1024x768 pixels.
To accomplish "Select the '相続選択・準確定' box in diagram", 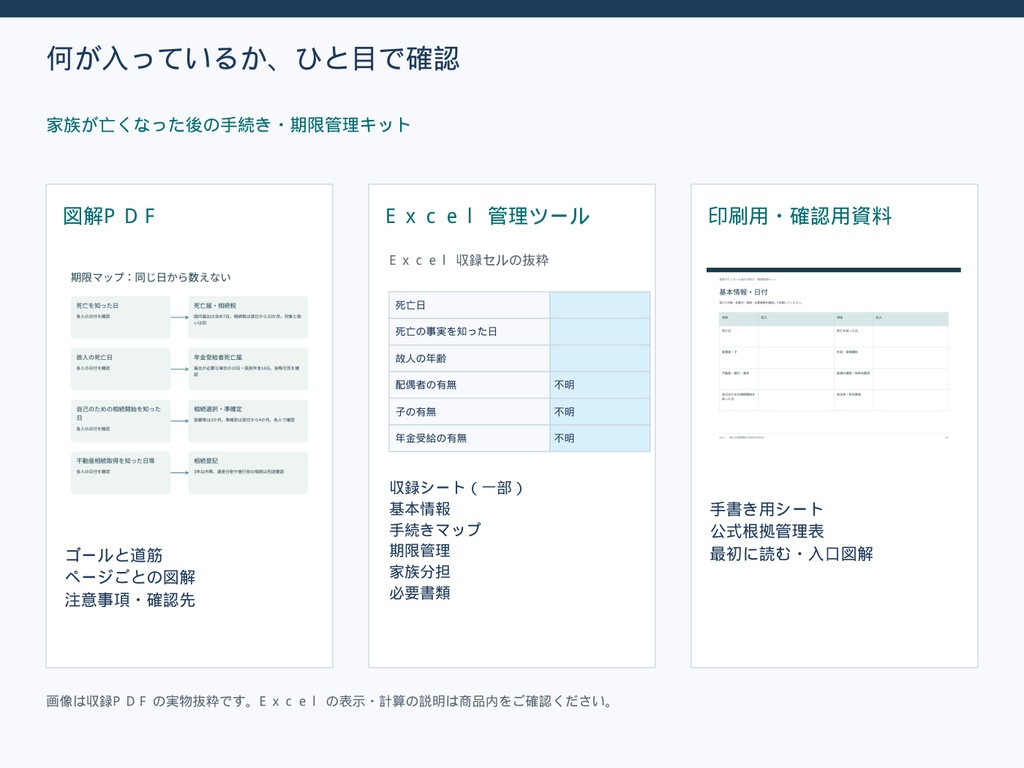I will pyautogui.click(x=248, y=421).
